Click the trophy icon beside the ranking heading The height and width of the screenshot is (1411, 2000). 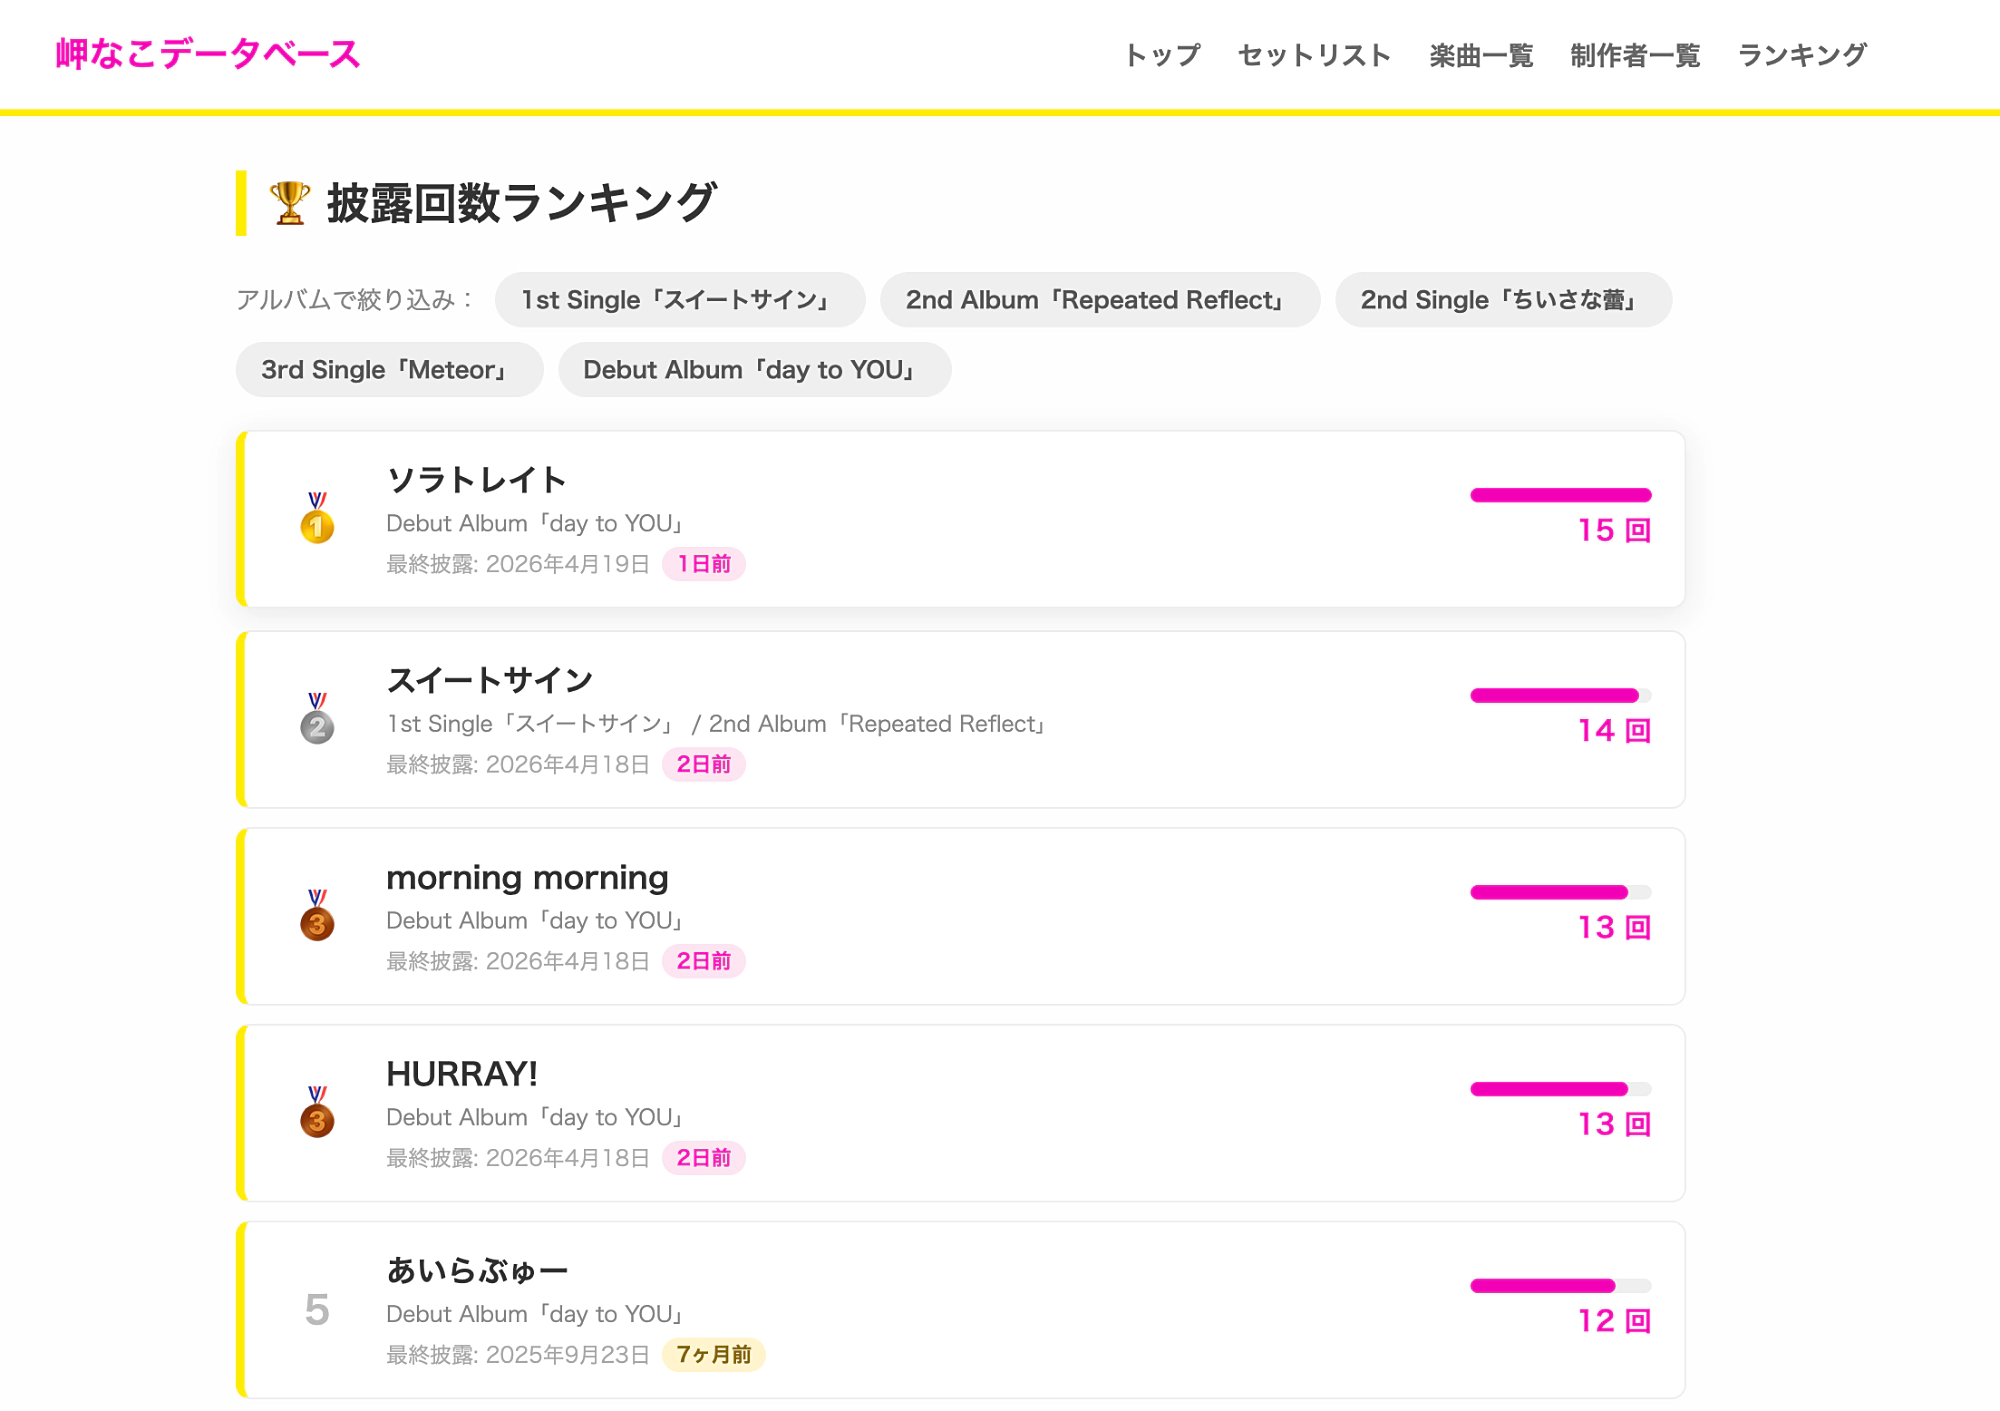click(x=290, y=203)
